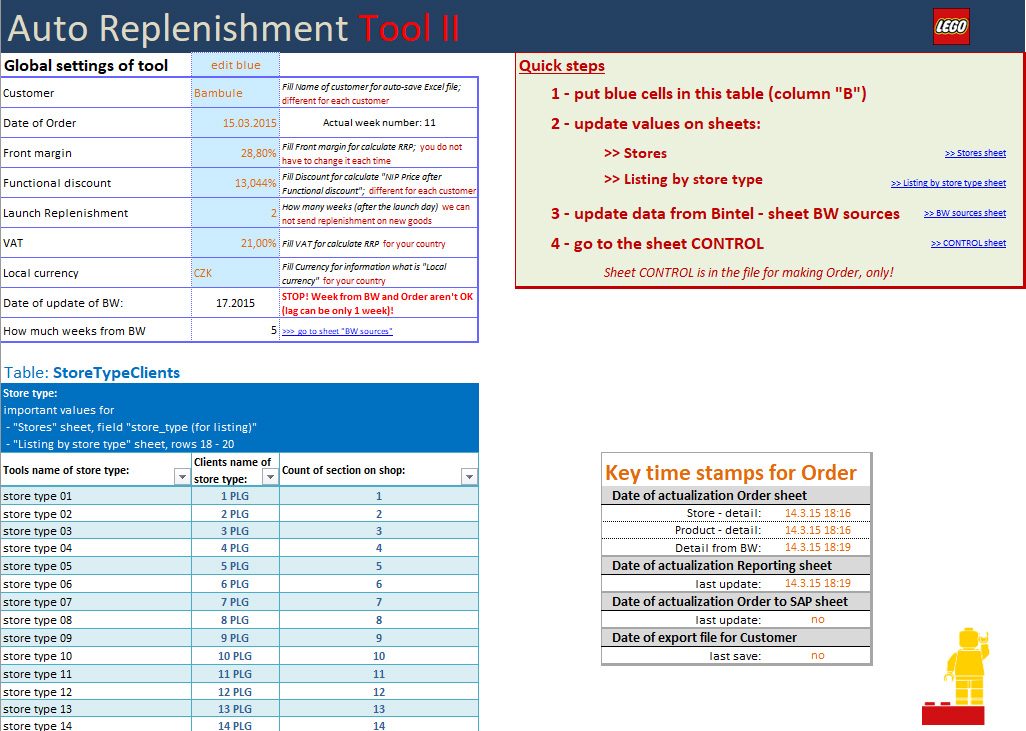Go to the CONTROL sheet link

968,243
